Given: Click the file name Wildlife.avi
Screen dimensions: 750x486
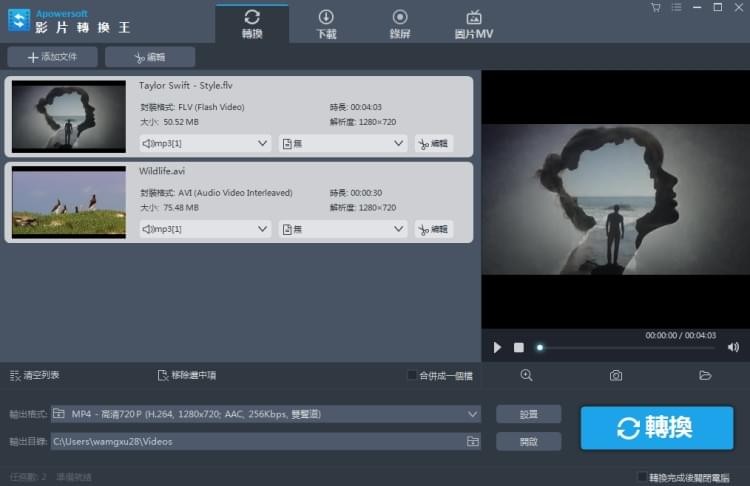Looking at the screenshot, I should click(162, 171).
